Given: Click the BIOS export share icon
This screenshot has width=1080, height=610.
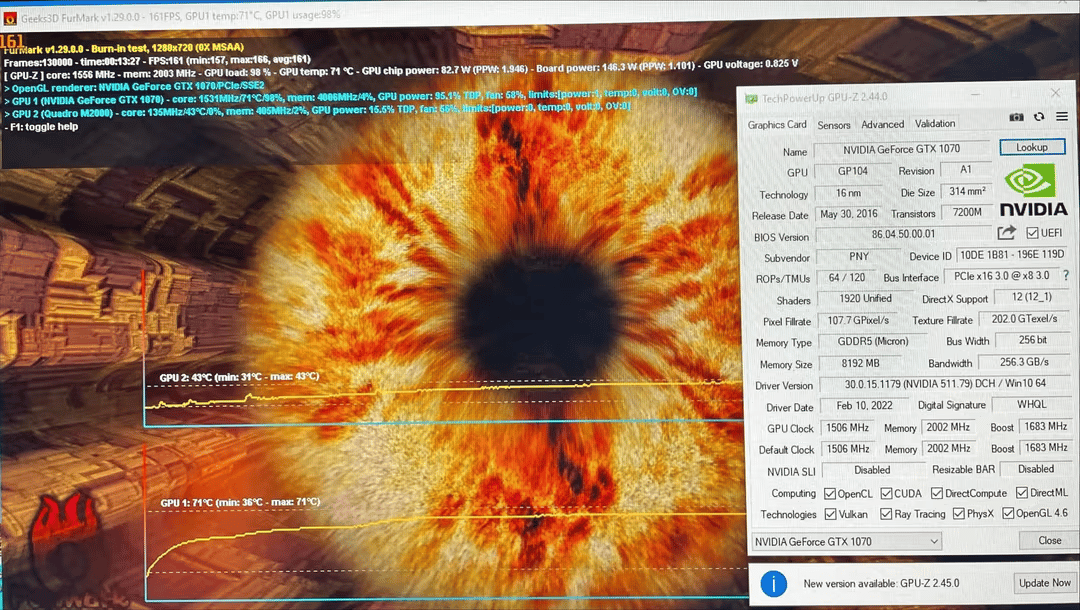Looking at the screenshot, I should click(1006, 233).
